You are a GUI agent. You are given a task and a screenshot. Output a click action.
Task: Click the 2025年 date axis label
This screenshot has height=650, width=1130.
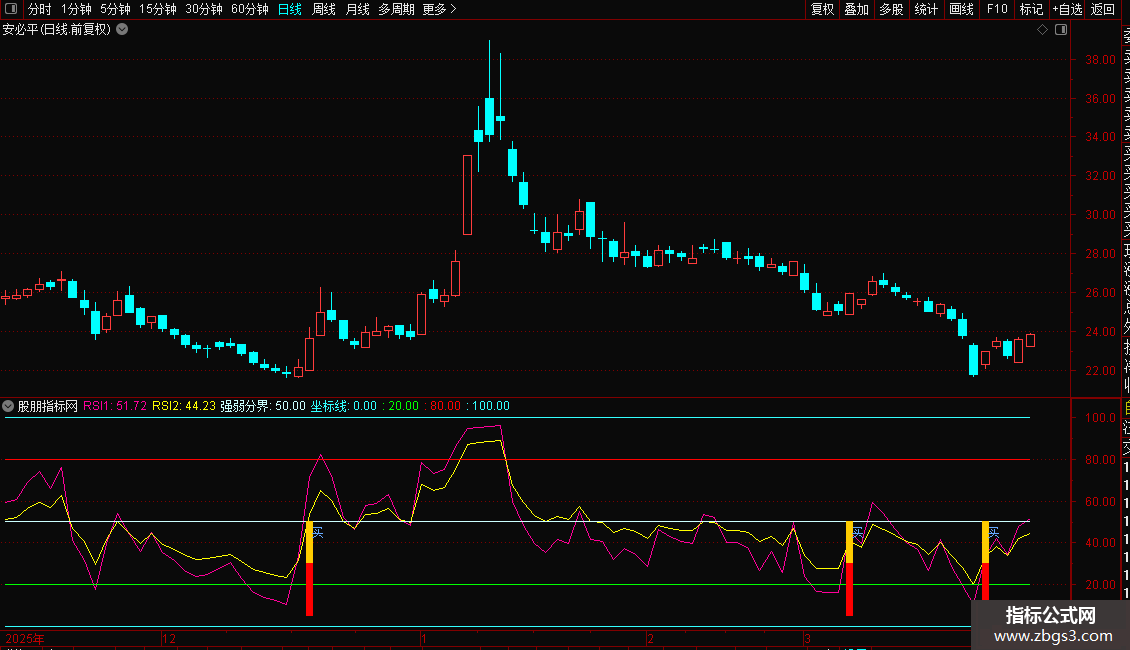click(25, 638)
